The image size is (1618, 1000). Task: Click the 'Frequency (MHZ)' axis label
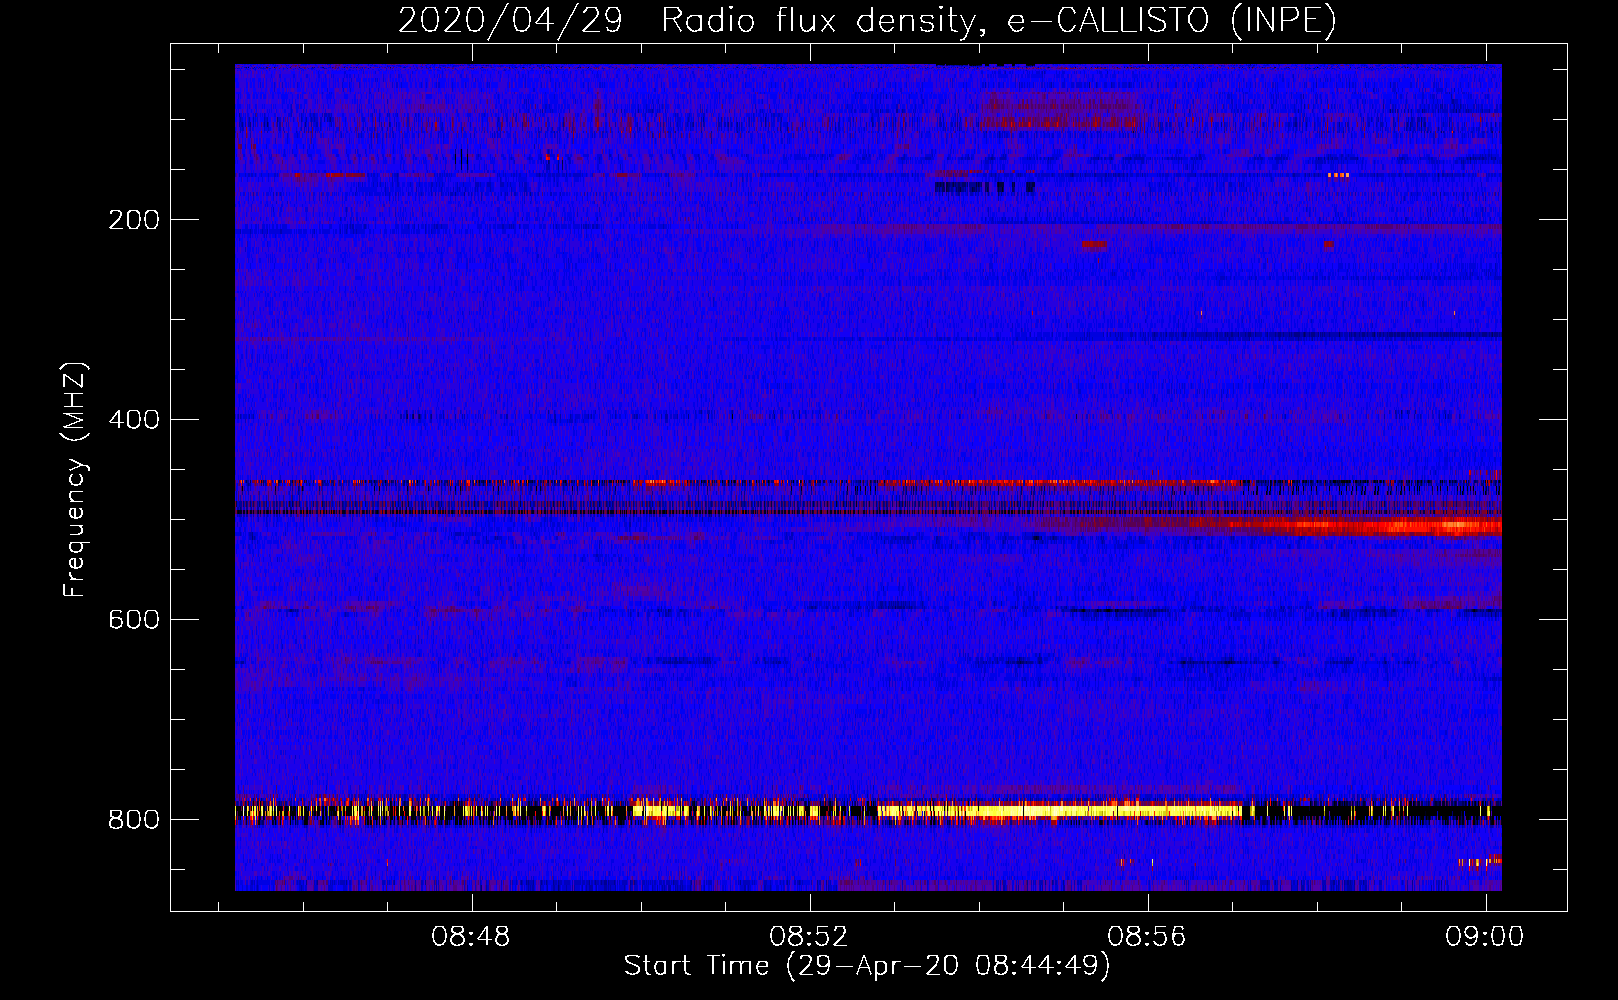point(75,479)
